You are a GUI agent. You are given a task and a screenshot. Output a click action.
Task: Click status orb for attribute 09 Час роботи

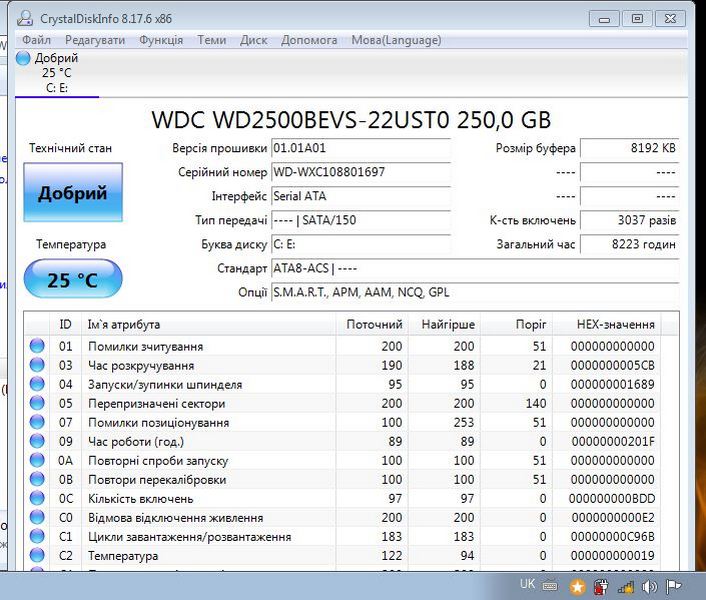[37, 442]
